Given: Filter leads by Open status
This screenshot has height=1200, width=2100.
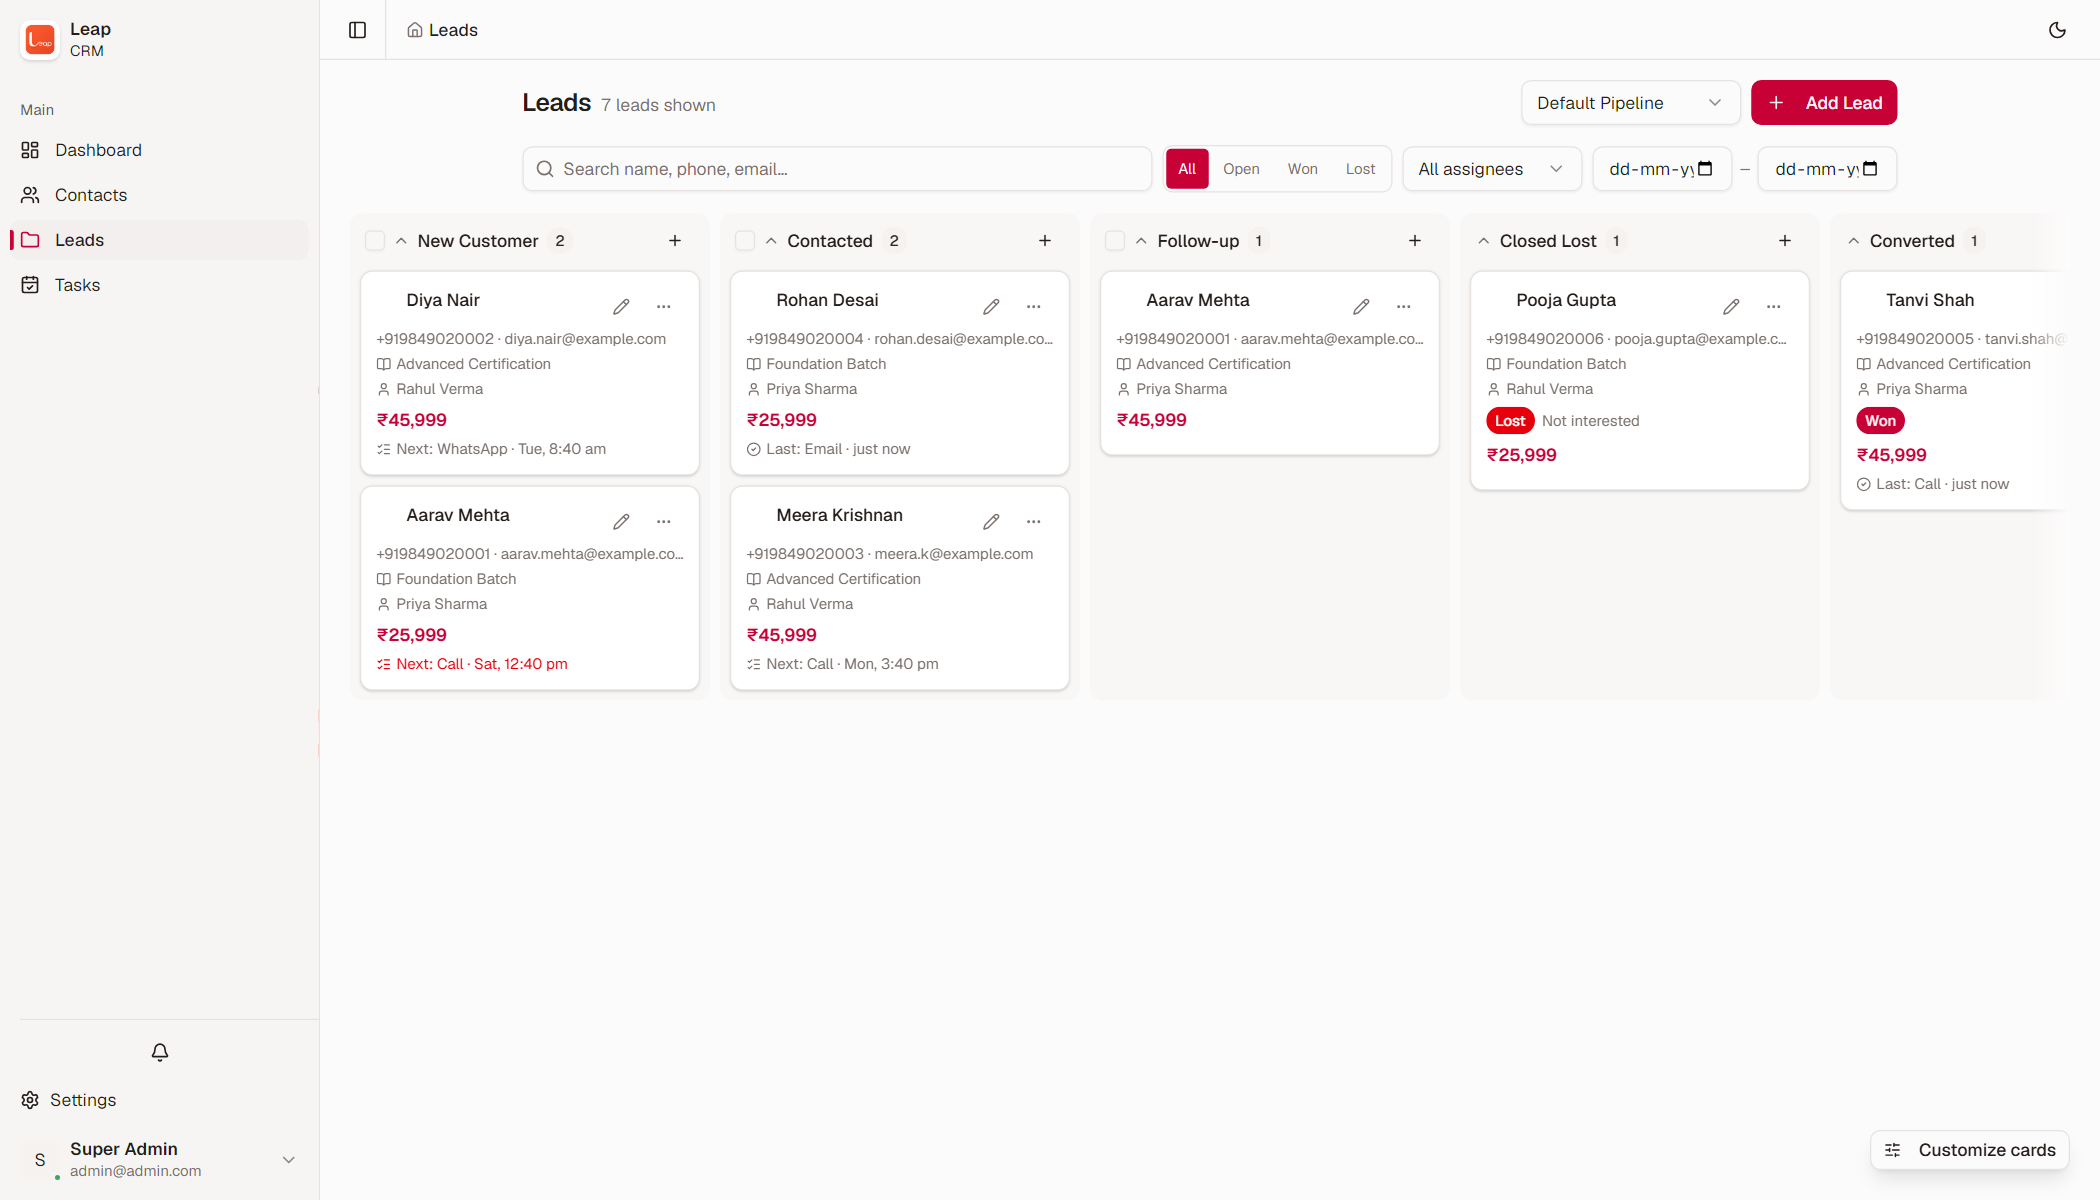Looking at the screenshot, I should [1241, 169].
